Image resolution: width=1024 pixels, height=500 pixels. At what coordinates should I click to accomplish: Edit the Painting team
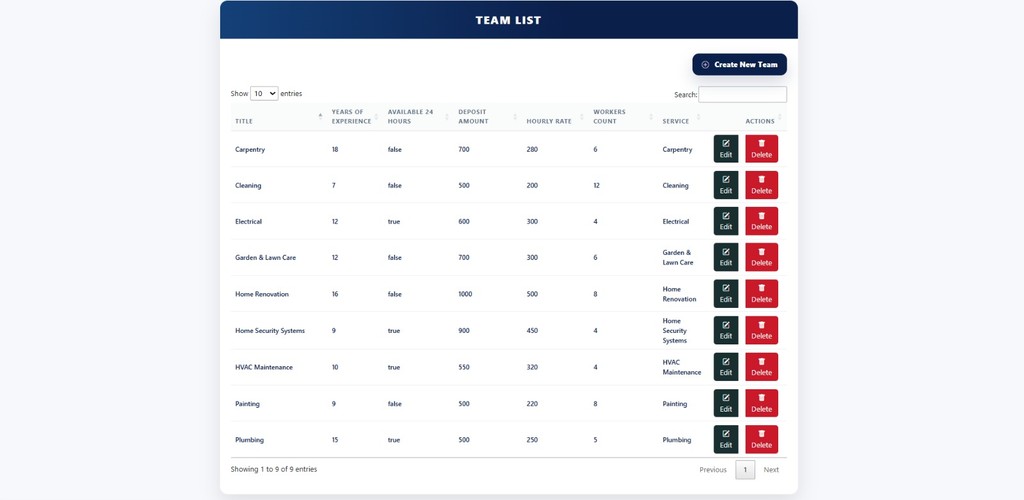pos(726,403)
